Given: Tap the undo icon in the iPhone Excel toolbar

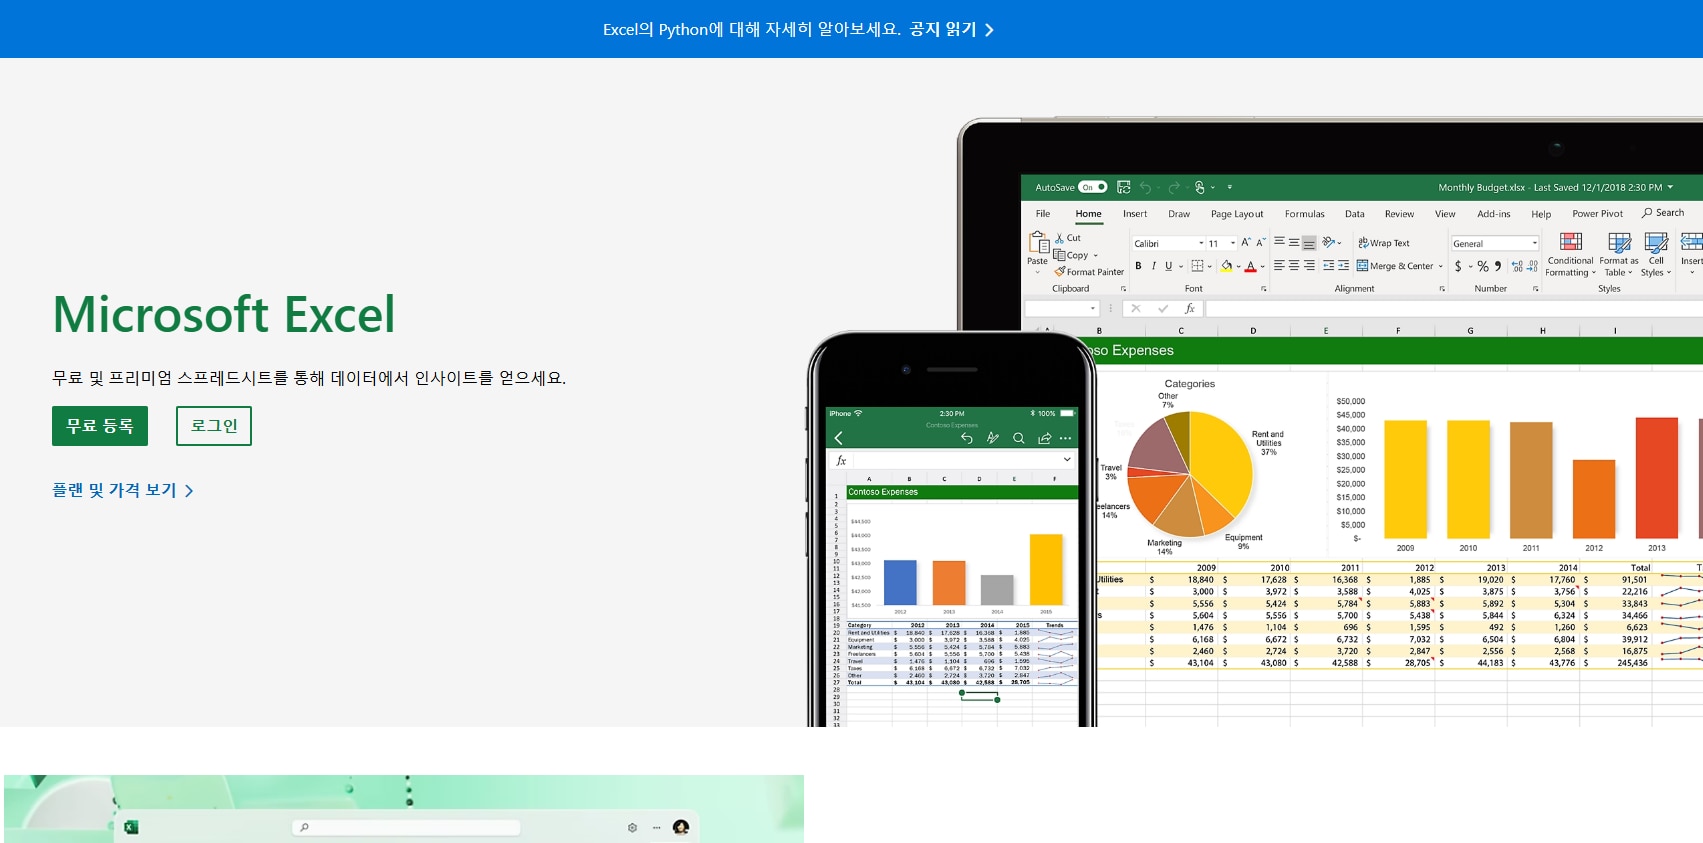Looking at the screenshot, I should (966, 438).
